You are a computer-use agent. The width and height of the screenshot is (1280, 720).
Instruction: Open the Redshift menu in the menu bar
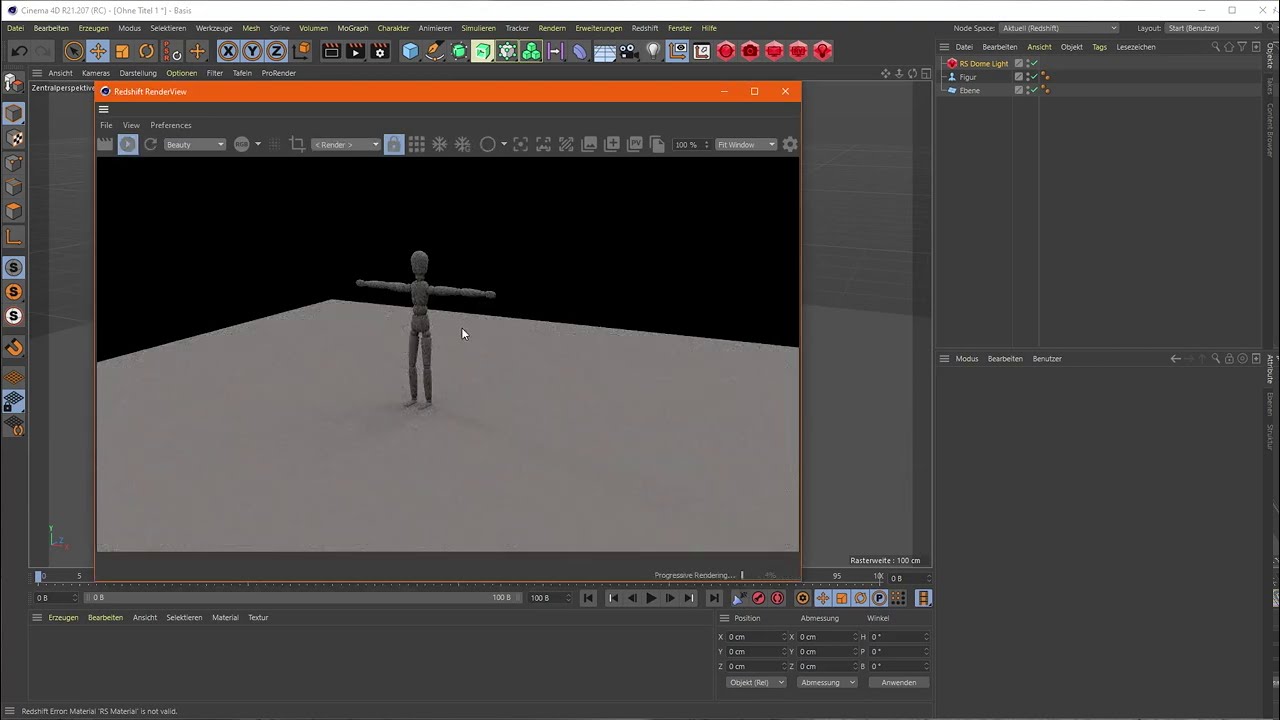tap(645, 28)
